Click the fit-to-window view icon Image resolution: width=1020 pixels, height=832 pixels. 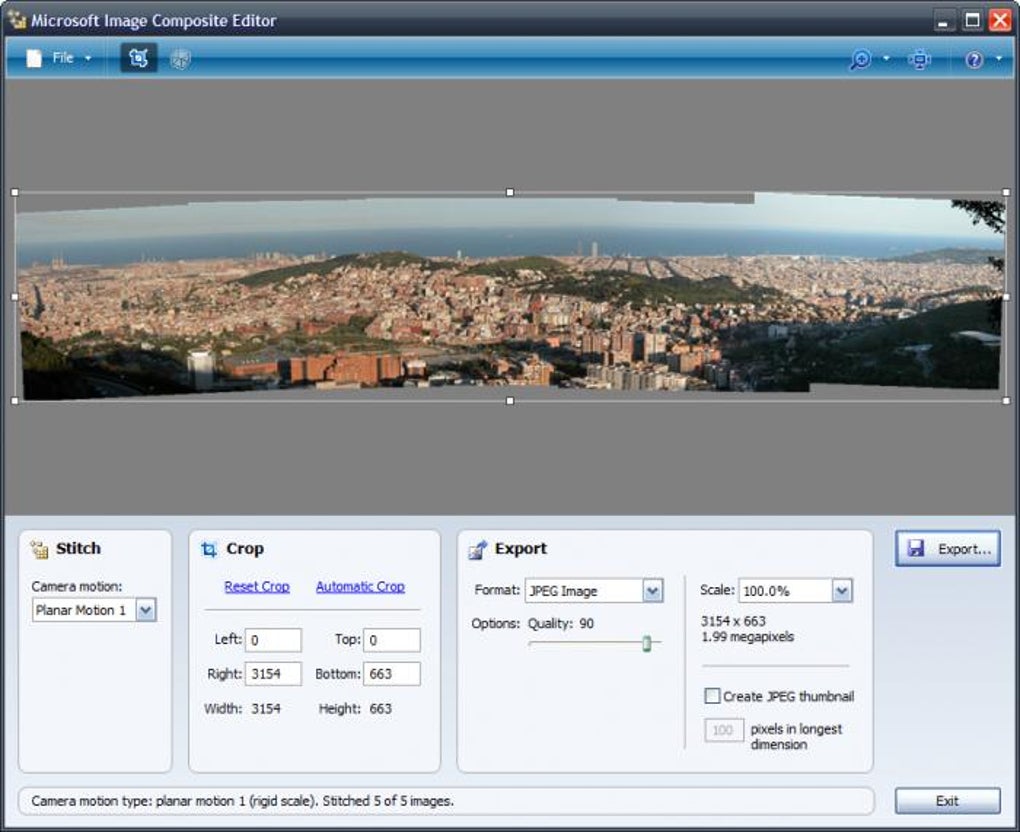click(919, 60)
